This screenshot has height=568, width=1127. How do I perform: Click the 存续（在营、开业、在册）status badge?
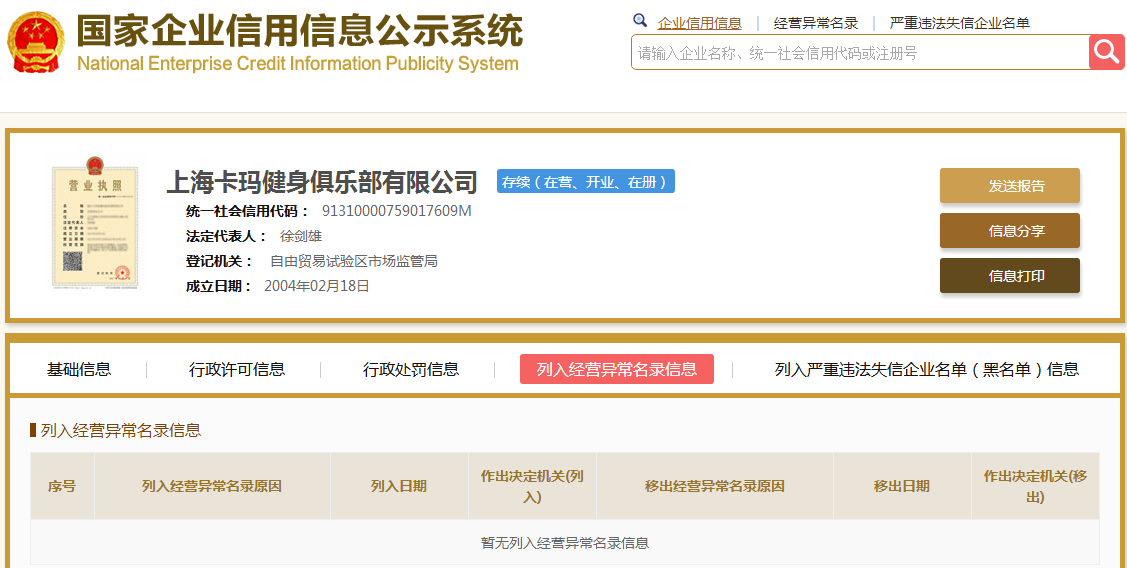pyautogui.click(x=586, y=182)
